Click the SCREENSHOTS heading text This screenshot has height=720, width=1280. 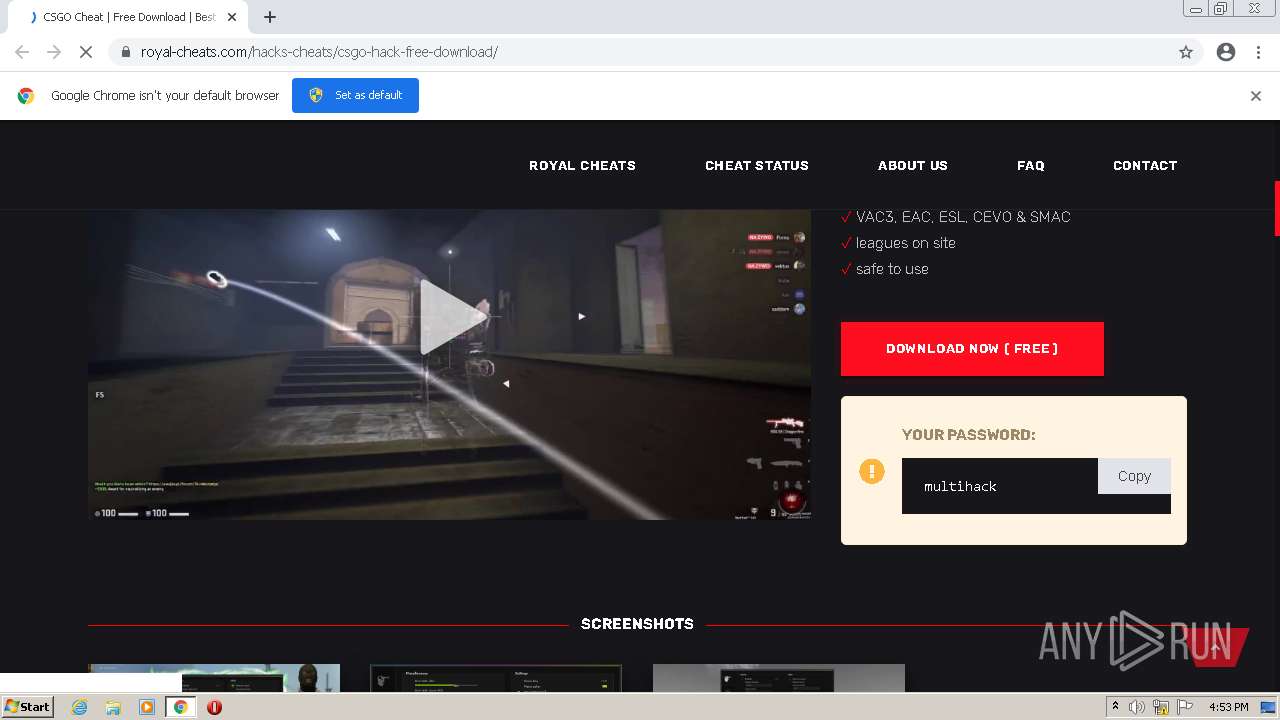pos(637,624)
